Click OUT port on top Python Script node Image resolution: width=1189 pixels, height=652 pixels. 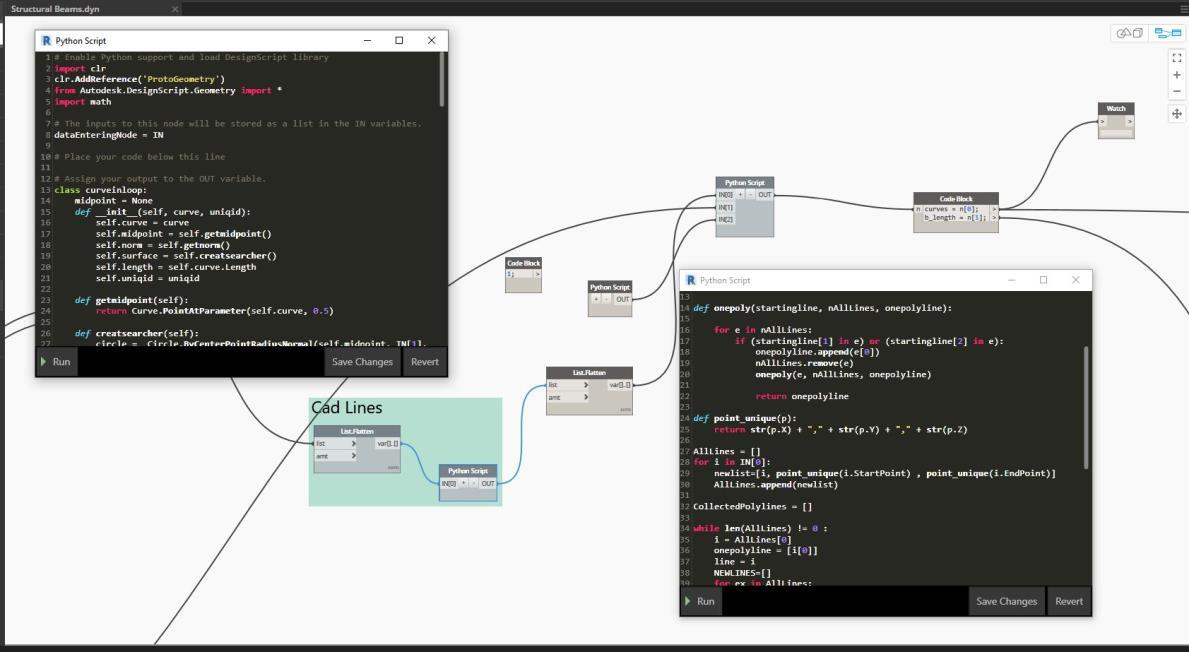764,195
